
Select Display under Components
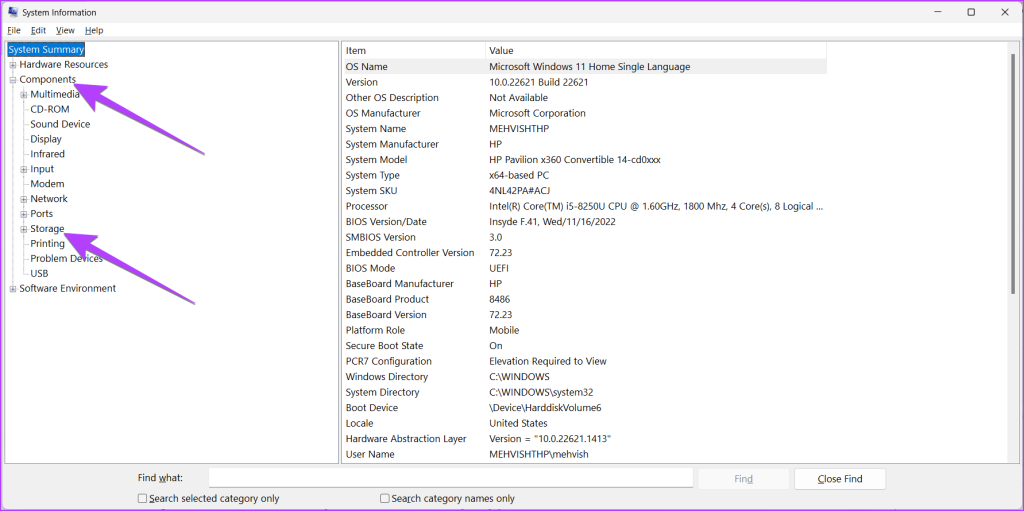tap(46, 139)
